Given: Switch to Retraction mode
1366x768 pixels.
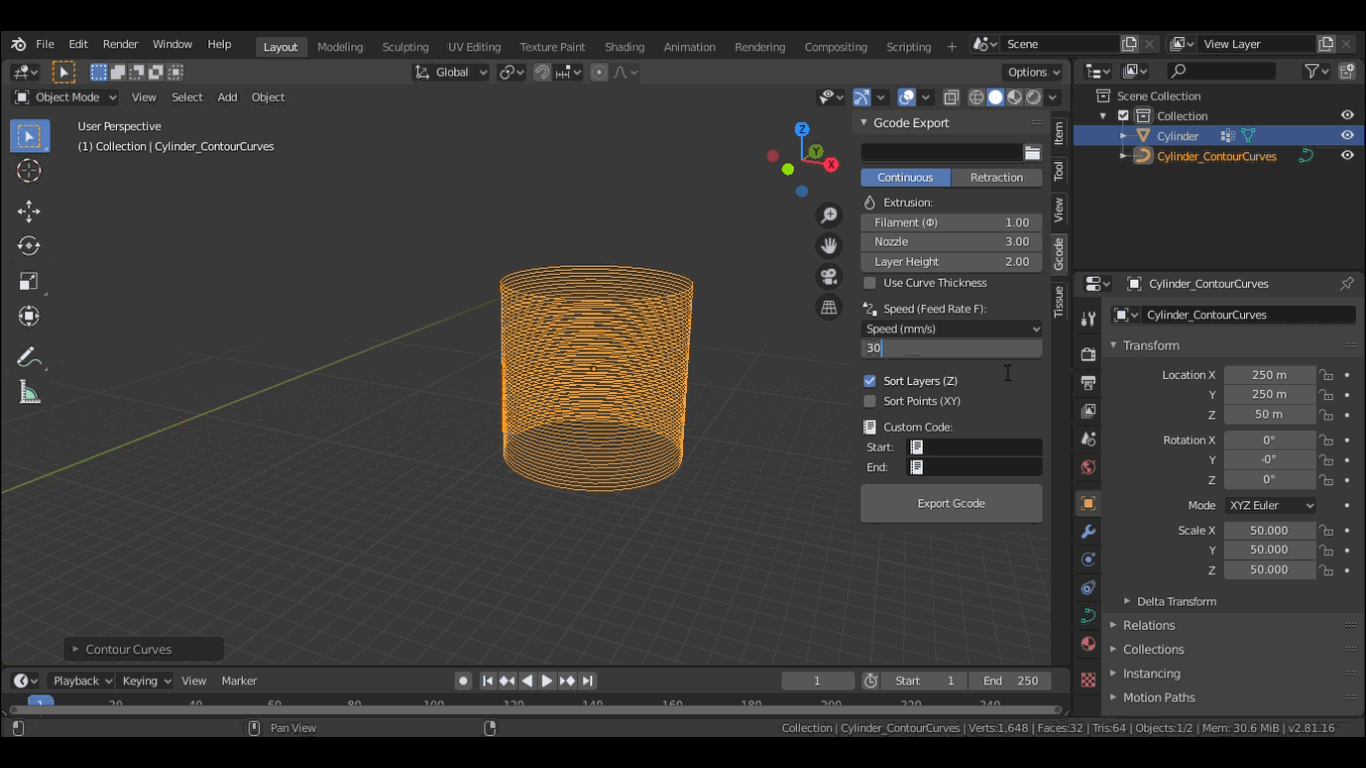Looking at the screenshot, I should (x=996, y=178).
